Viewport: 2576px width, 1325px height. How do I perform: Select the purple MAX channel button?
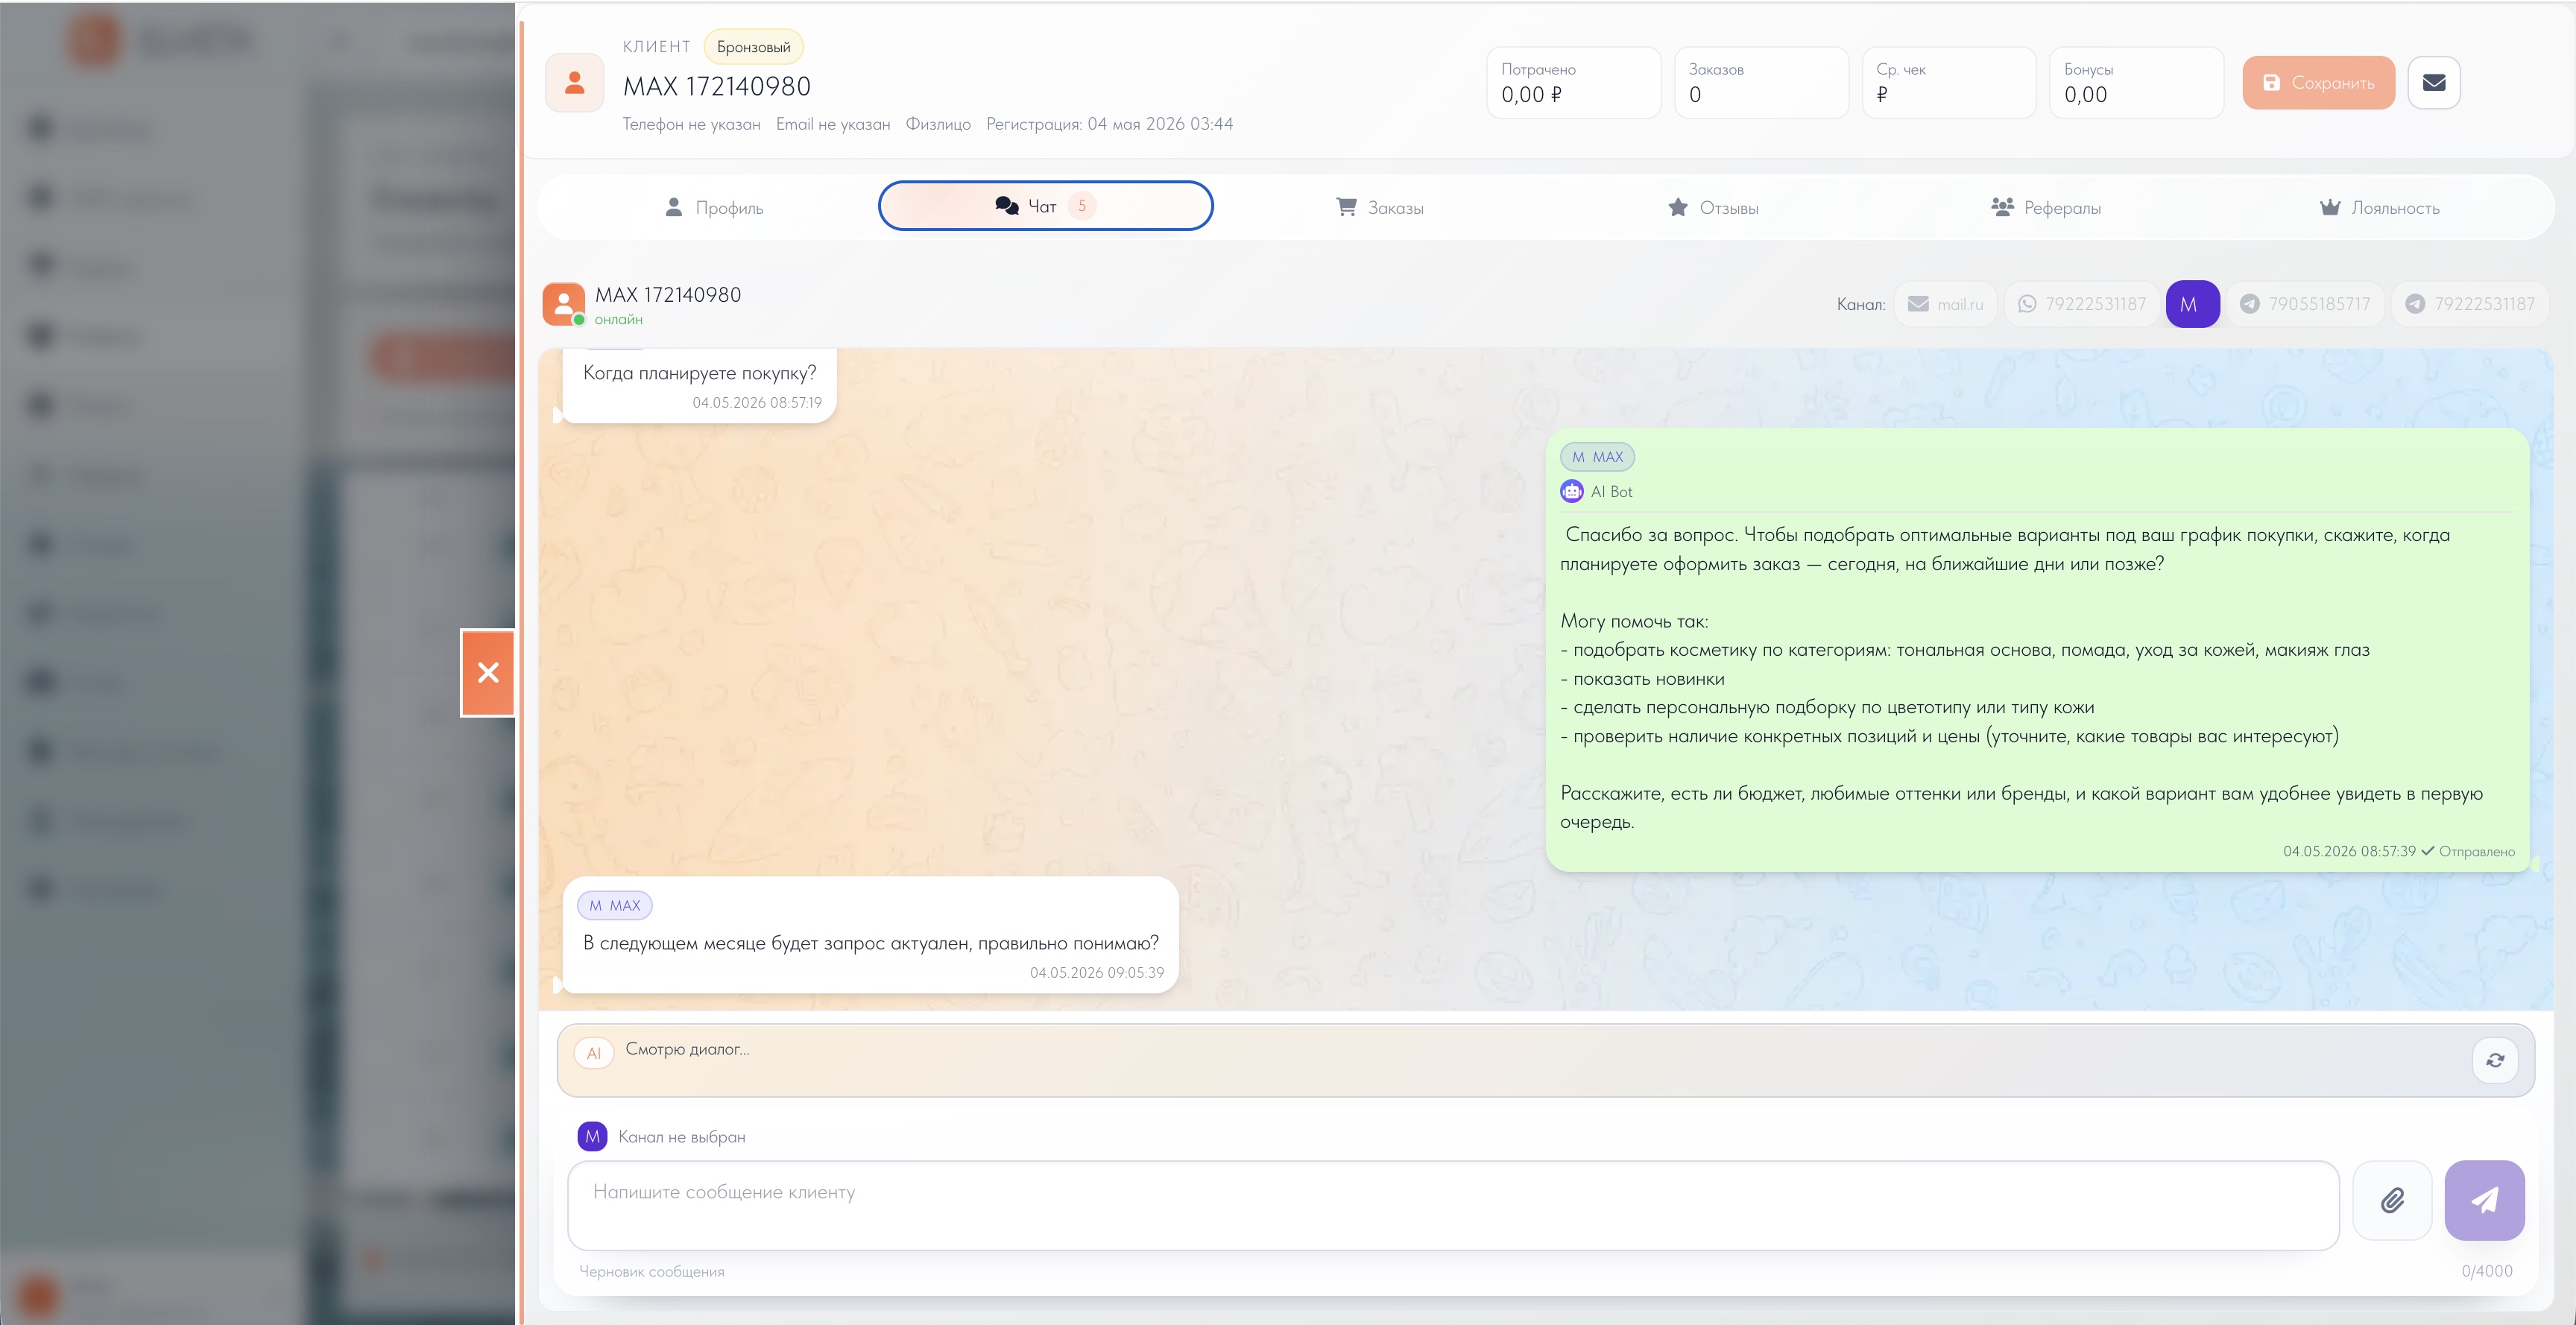coord(2192,304)
